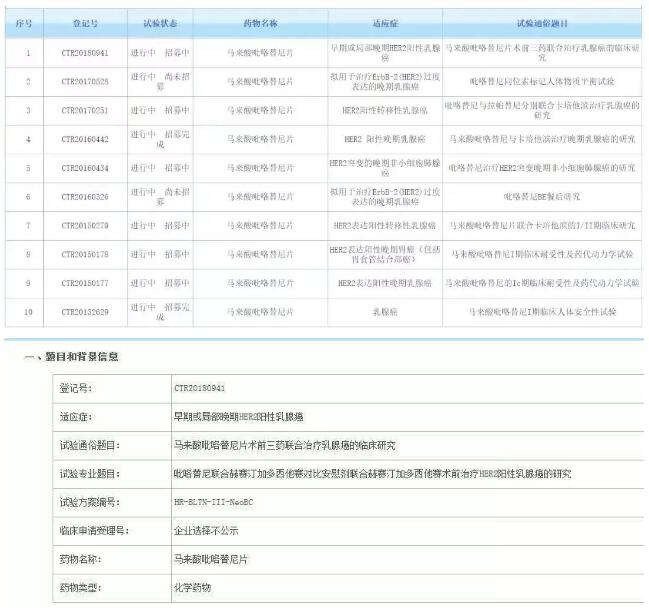Click registration number CTR20160434
The image size is (649, 611).
pyautogui.click(x=84, y=167)
